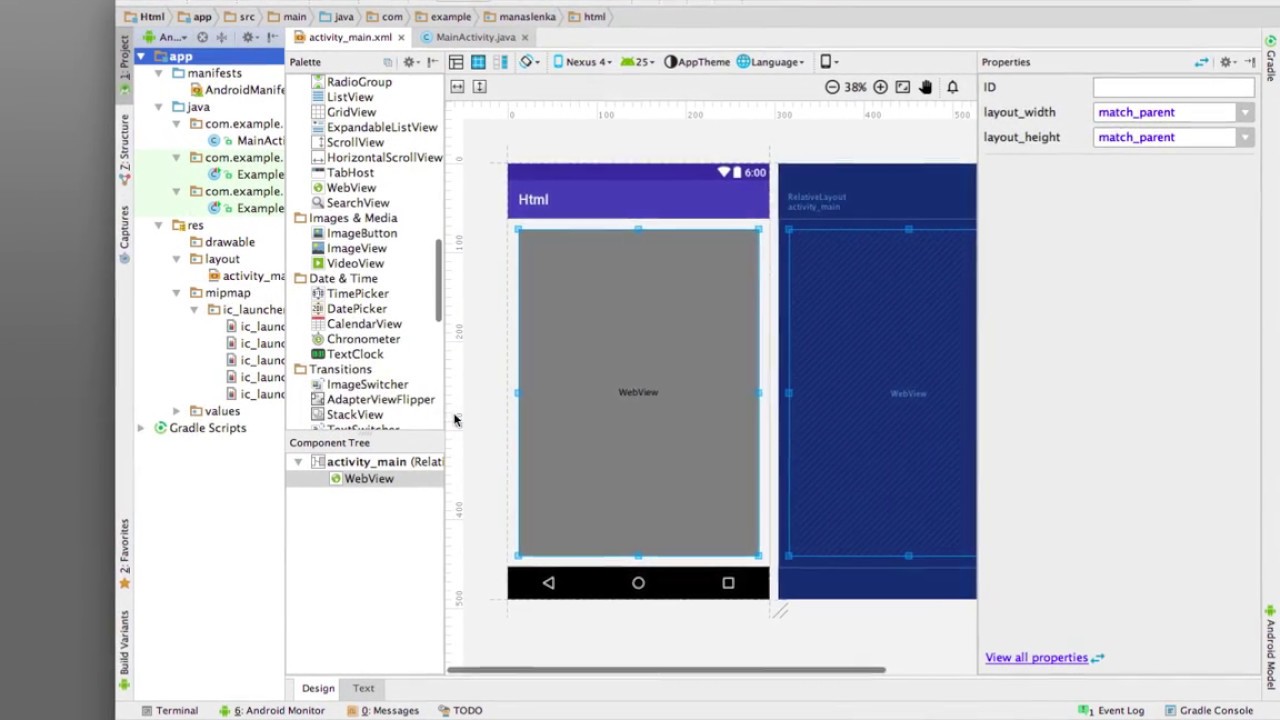This screenshot has width=1280, height=720.
Task: Click the Palette vertical scrollbar
Action: [x=438, y=281]
